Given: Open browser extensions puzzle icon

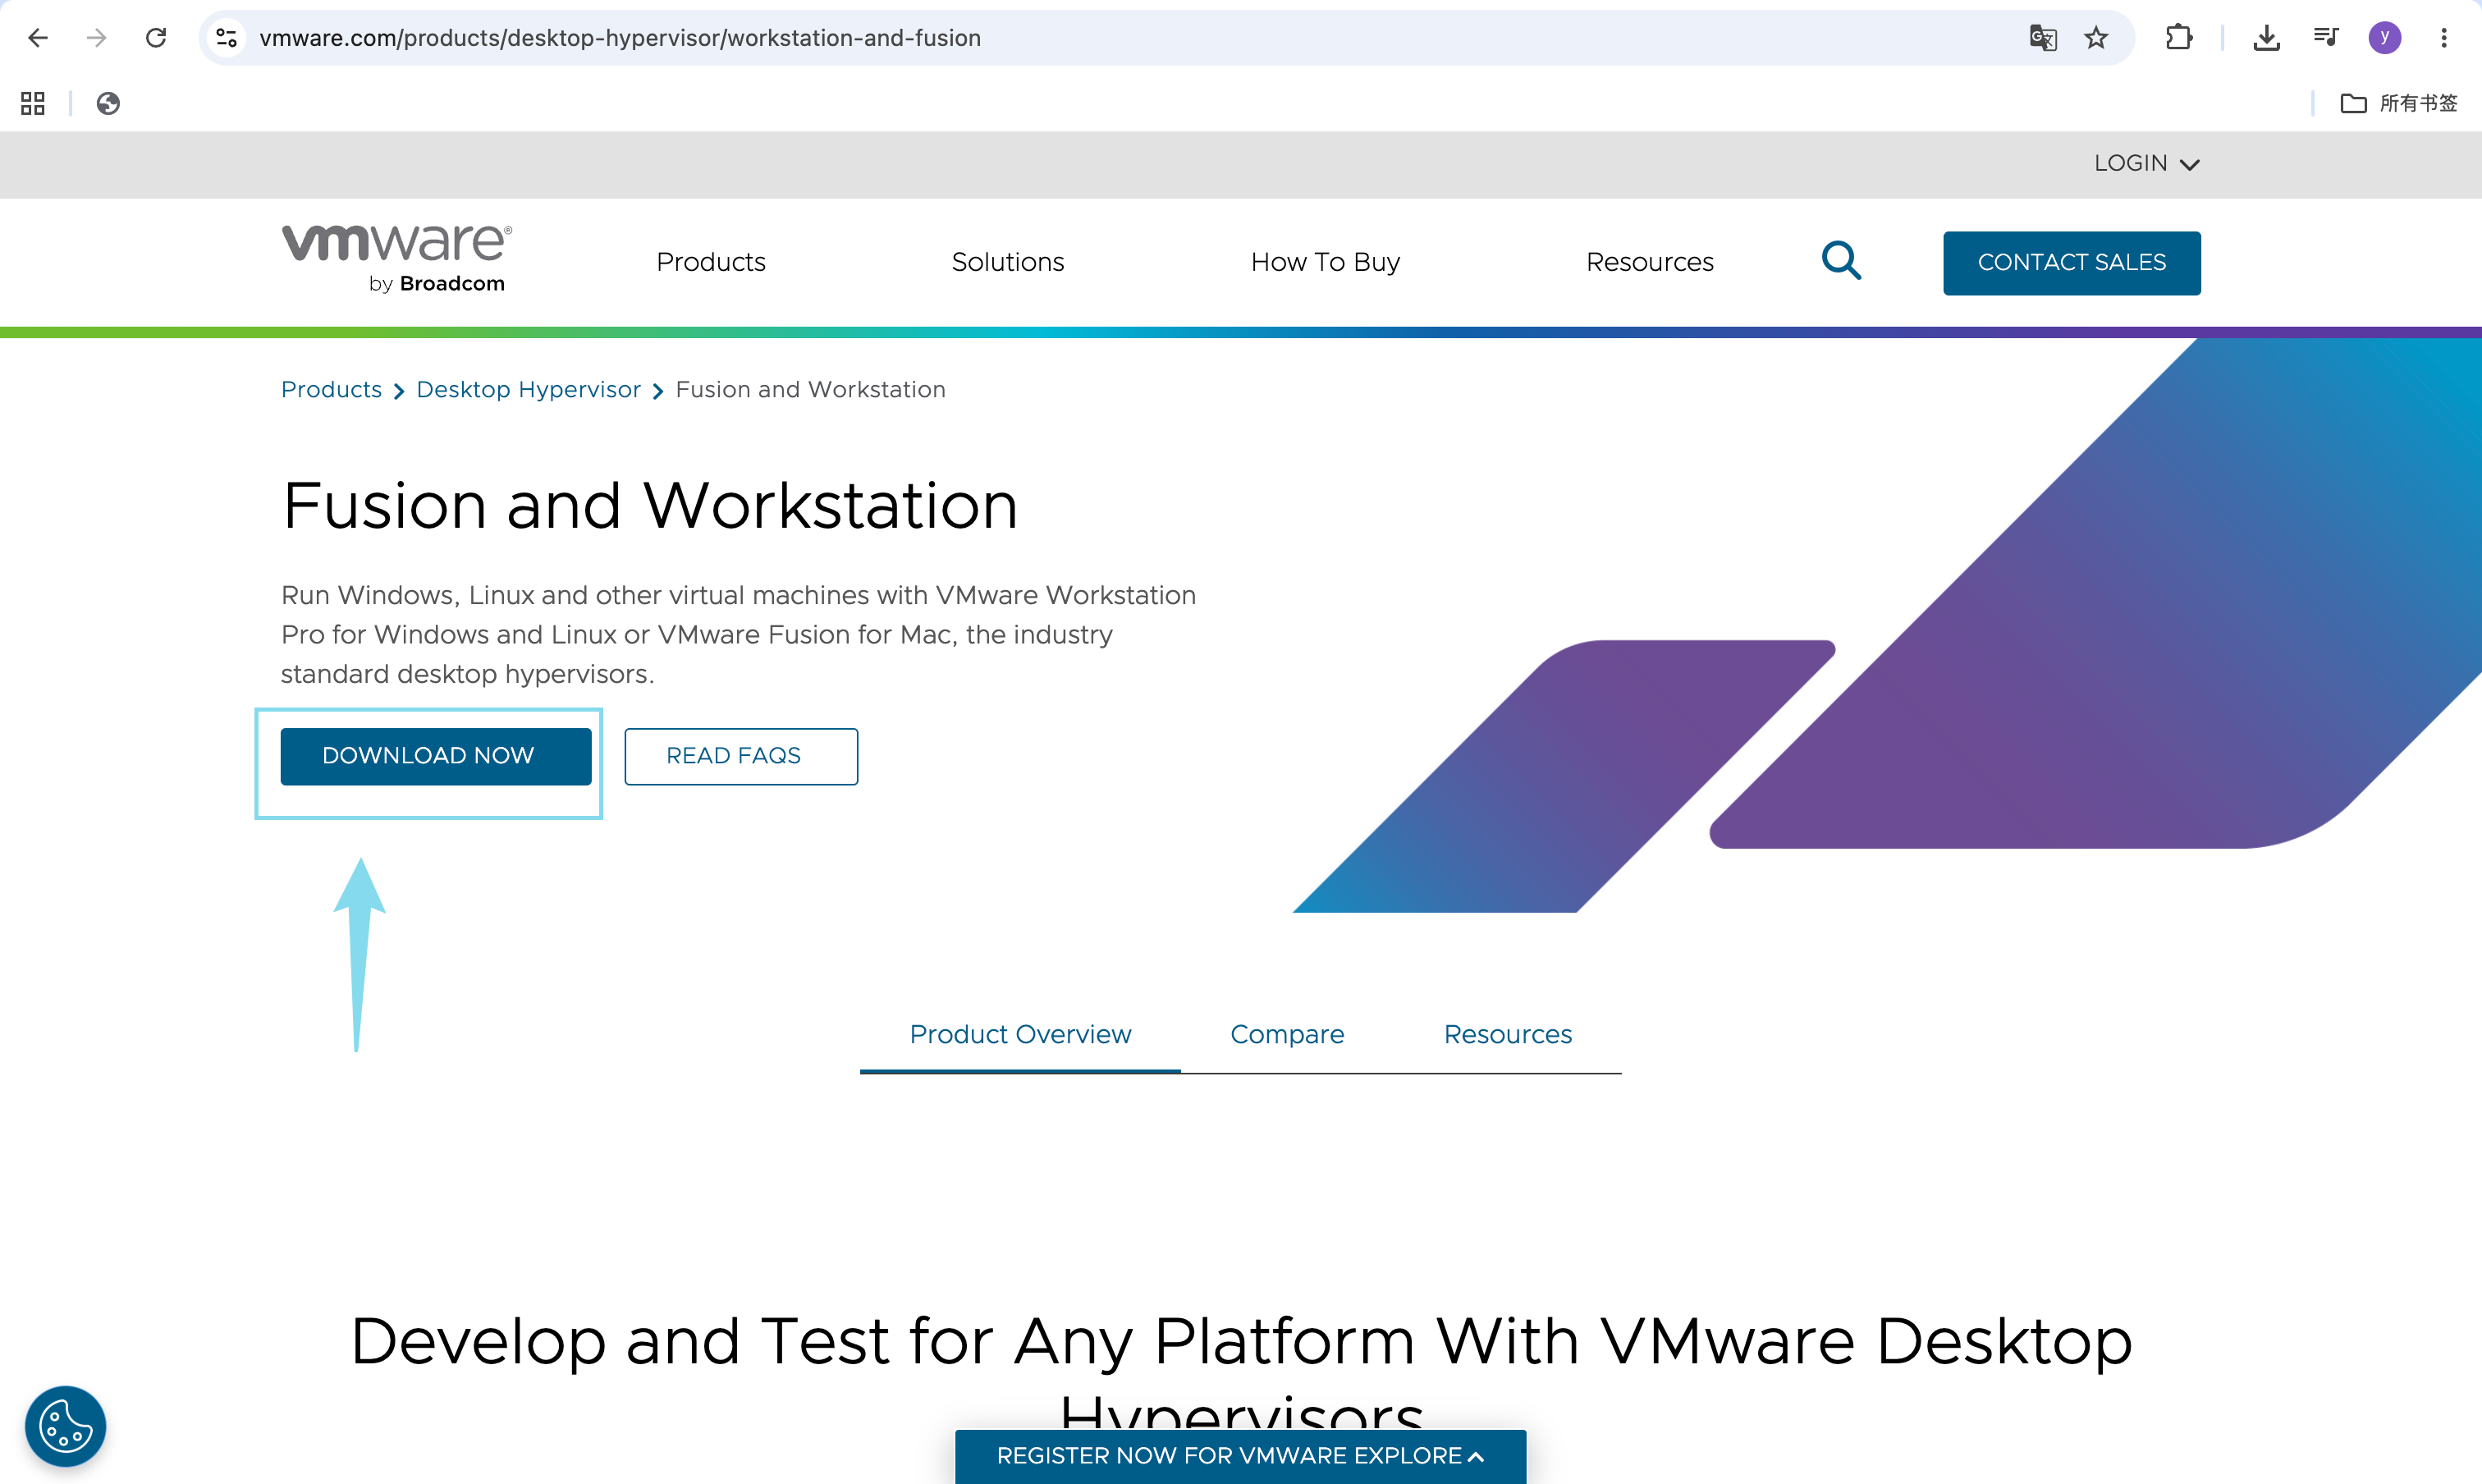Looking at the screenshot, I should [2178, 38].
